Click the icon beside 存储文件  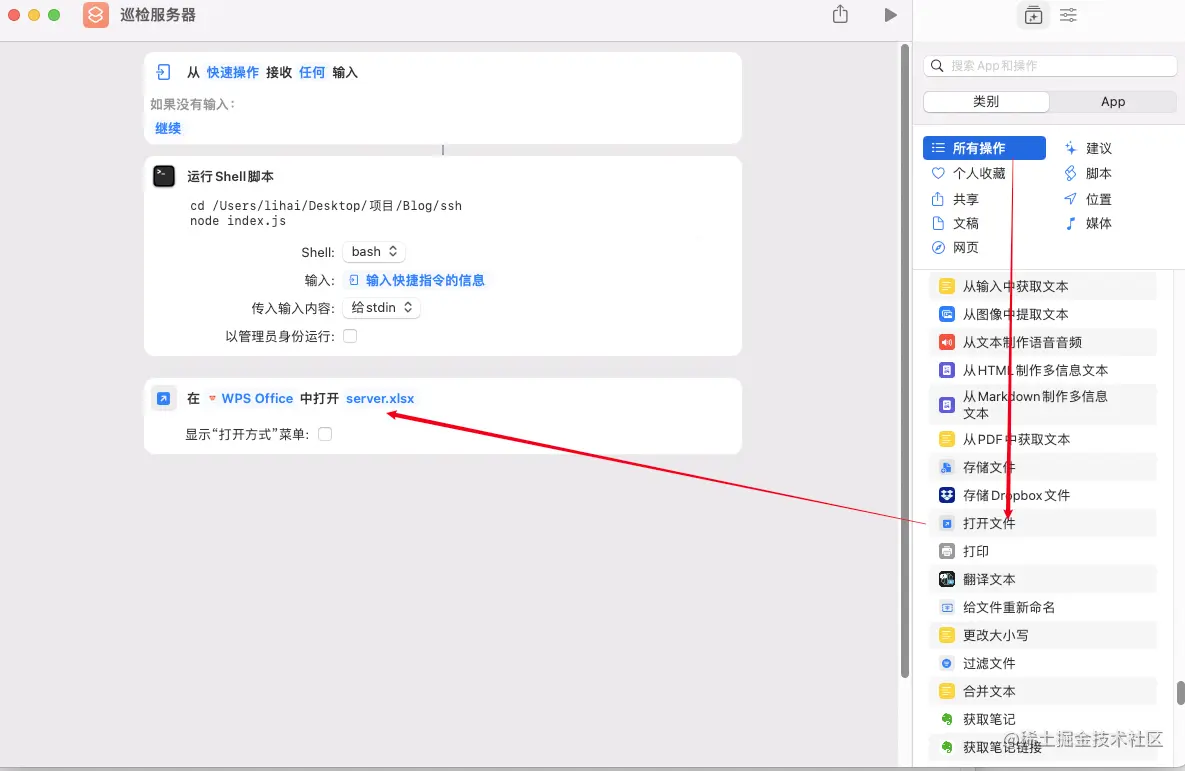pyautogui.click(x=946, y=467)
